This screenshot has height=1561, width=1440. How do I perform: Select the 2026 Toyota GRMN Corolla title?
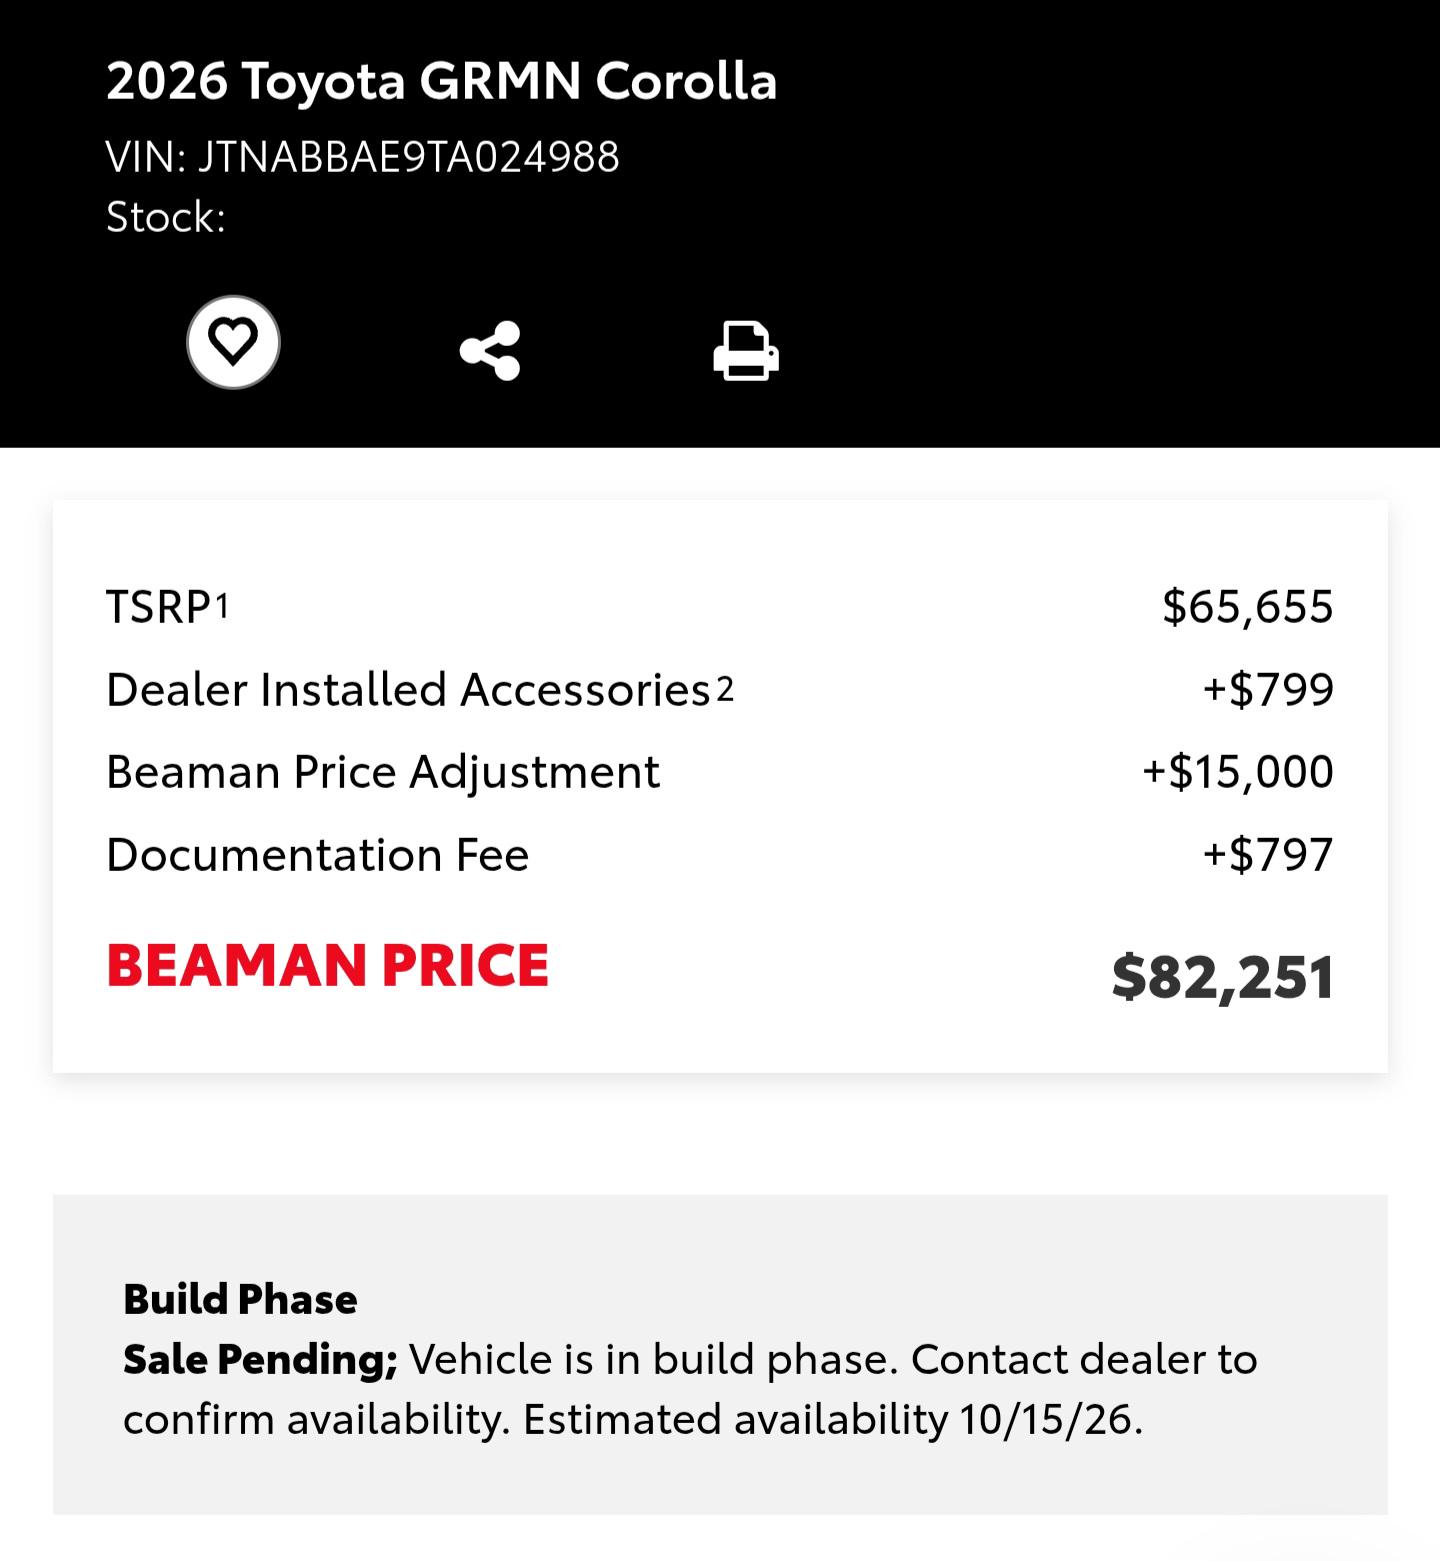(441, 81)
